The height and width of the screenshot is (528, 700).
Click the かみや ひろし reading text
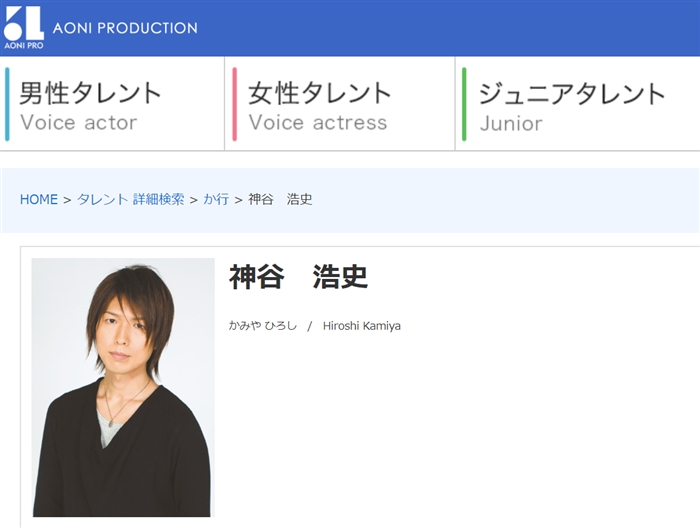(x=263, y=326)
